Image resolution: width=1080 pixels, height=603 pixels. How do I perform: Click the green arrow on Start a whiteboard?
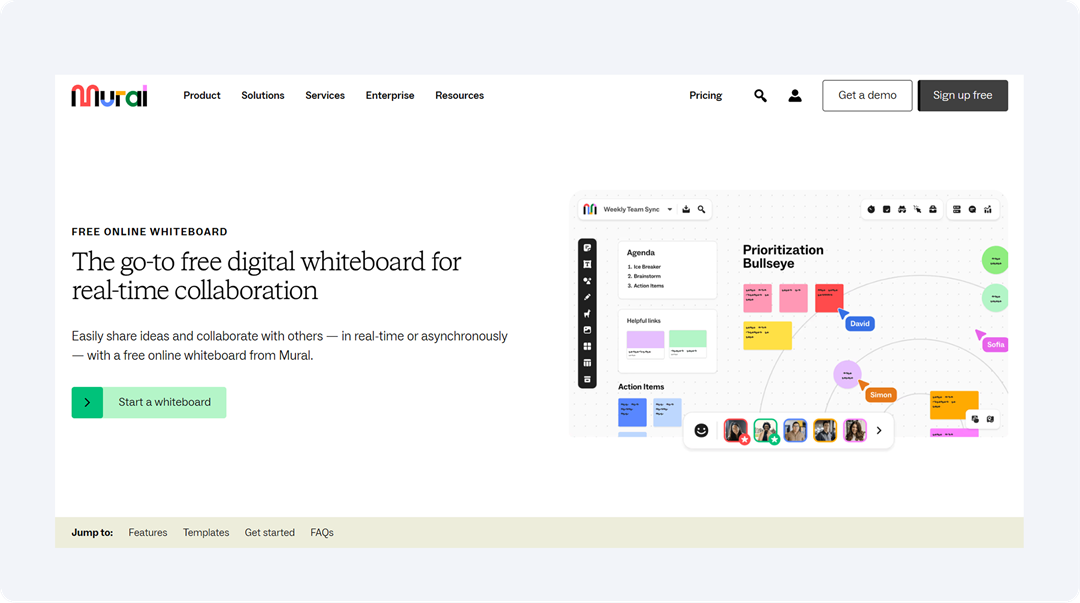click(87, 402)
